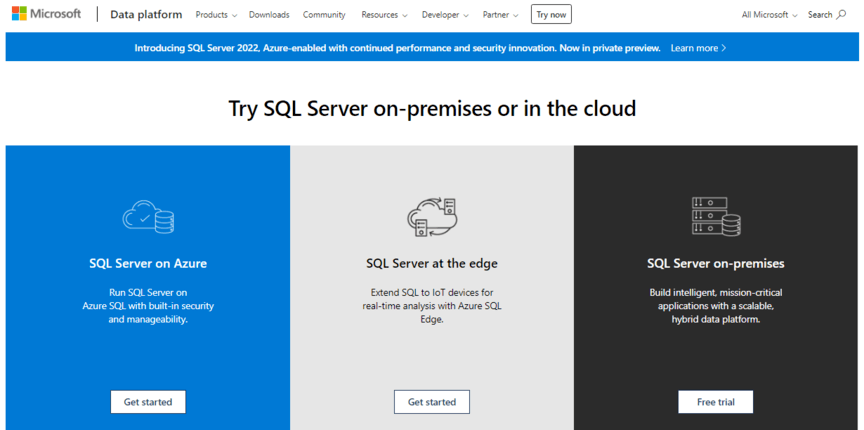Click the SQL Server on-premises heading
Viewport: 864px width, 430px height.
coord(716,264)
